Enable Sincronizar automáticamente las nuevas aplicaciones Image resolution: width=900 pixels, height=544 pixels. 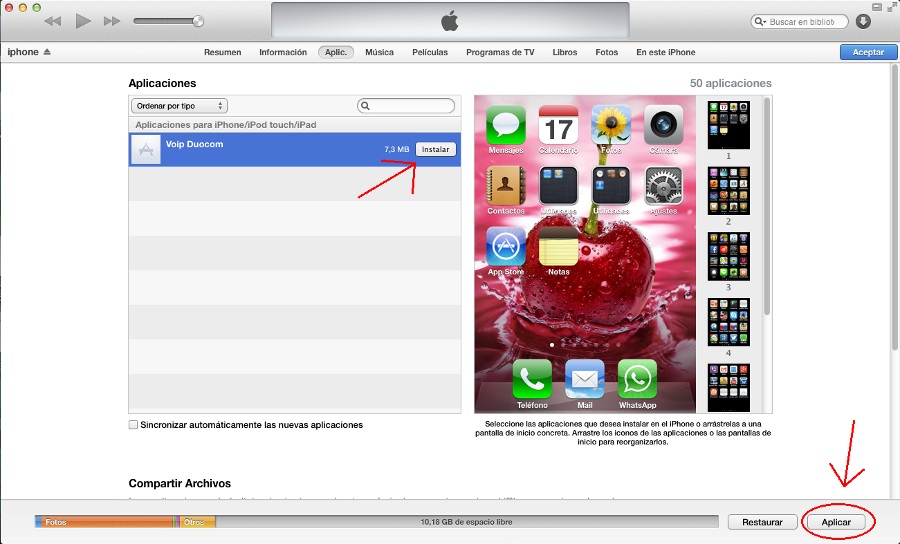point(134,425)
